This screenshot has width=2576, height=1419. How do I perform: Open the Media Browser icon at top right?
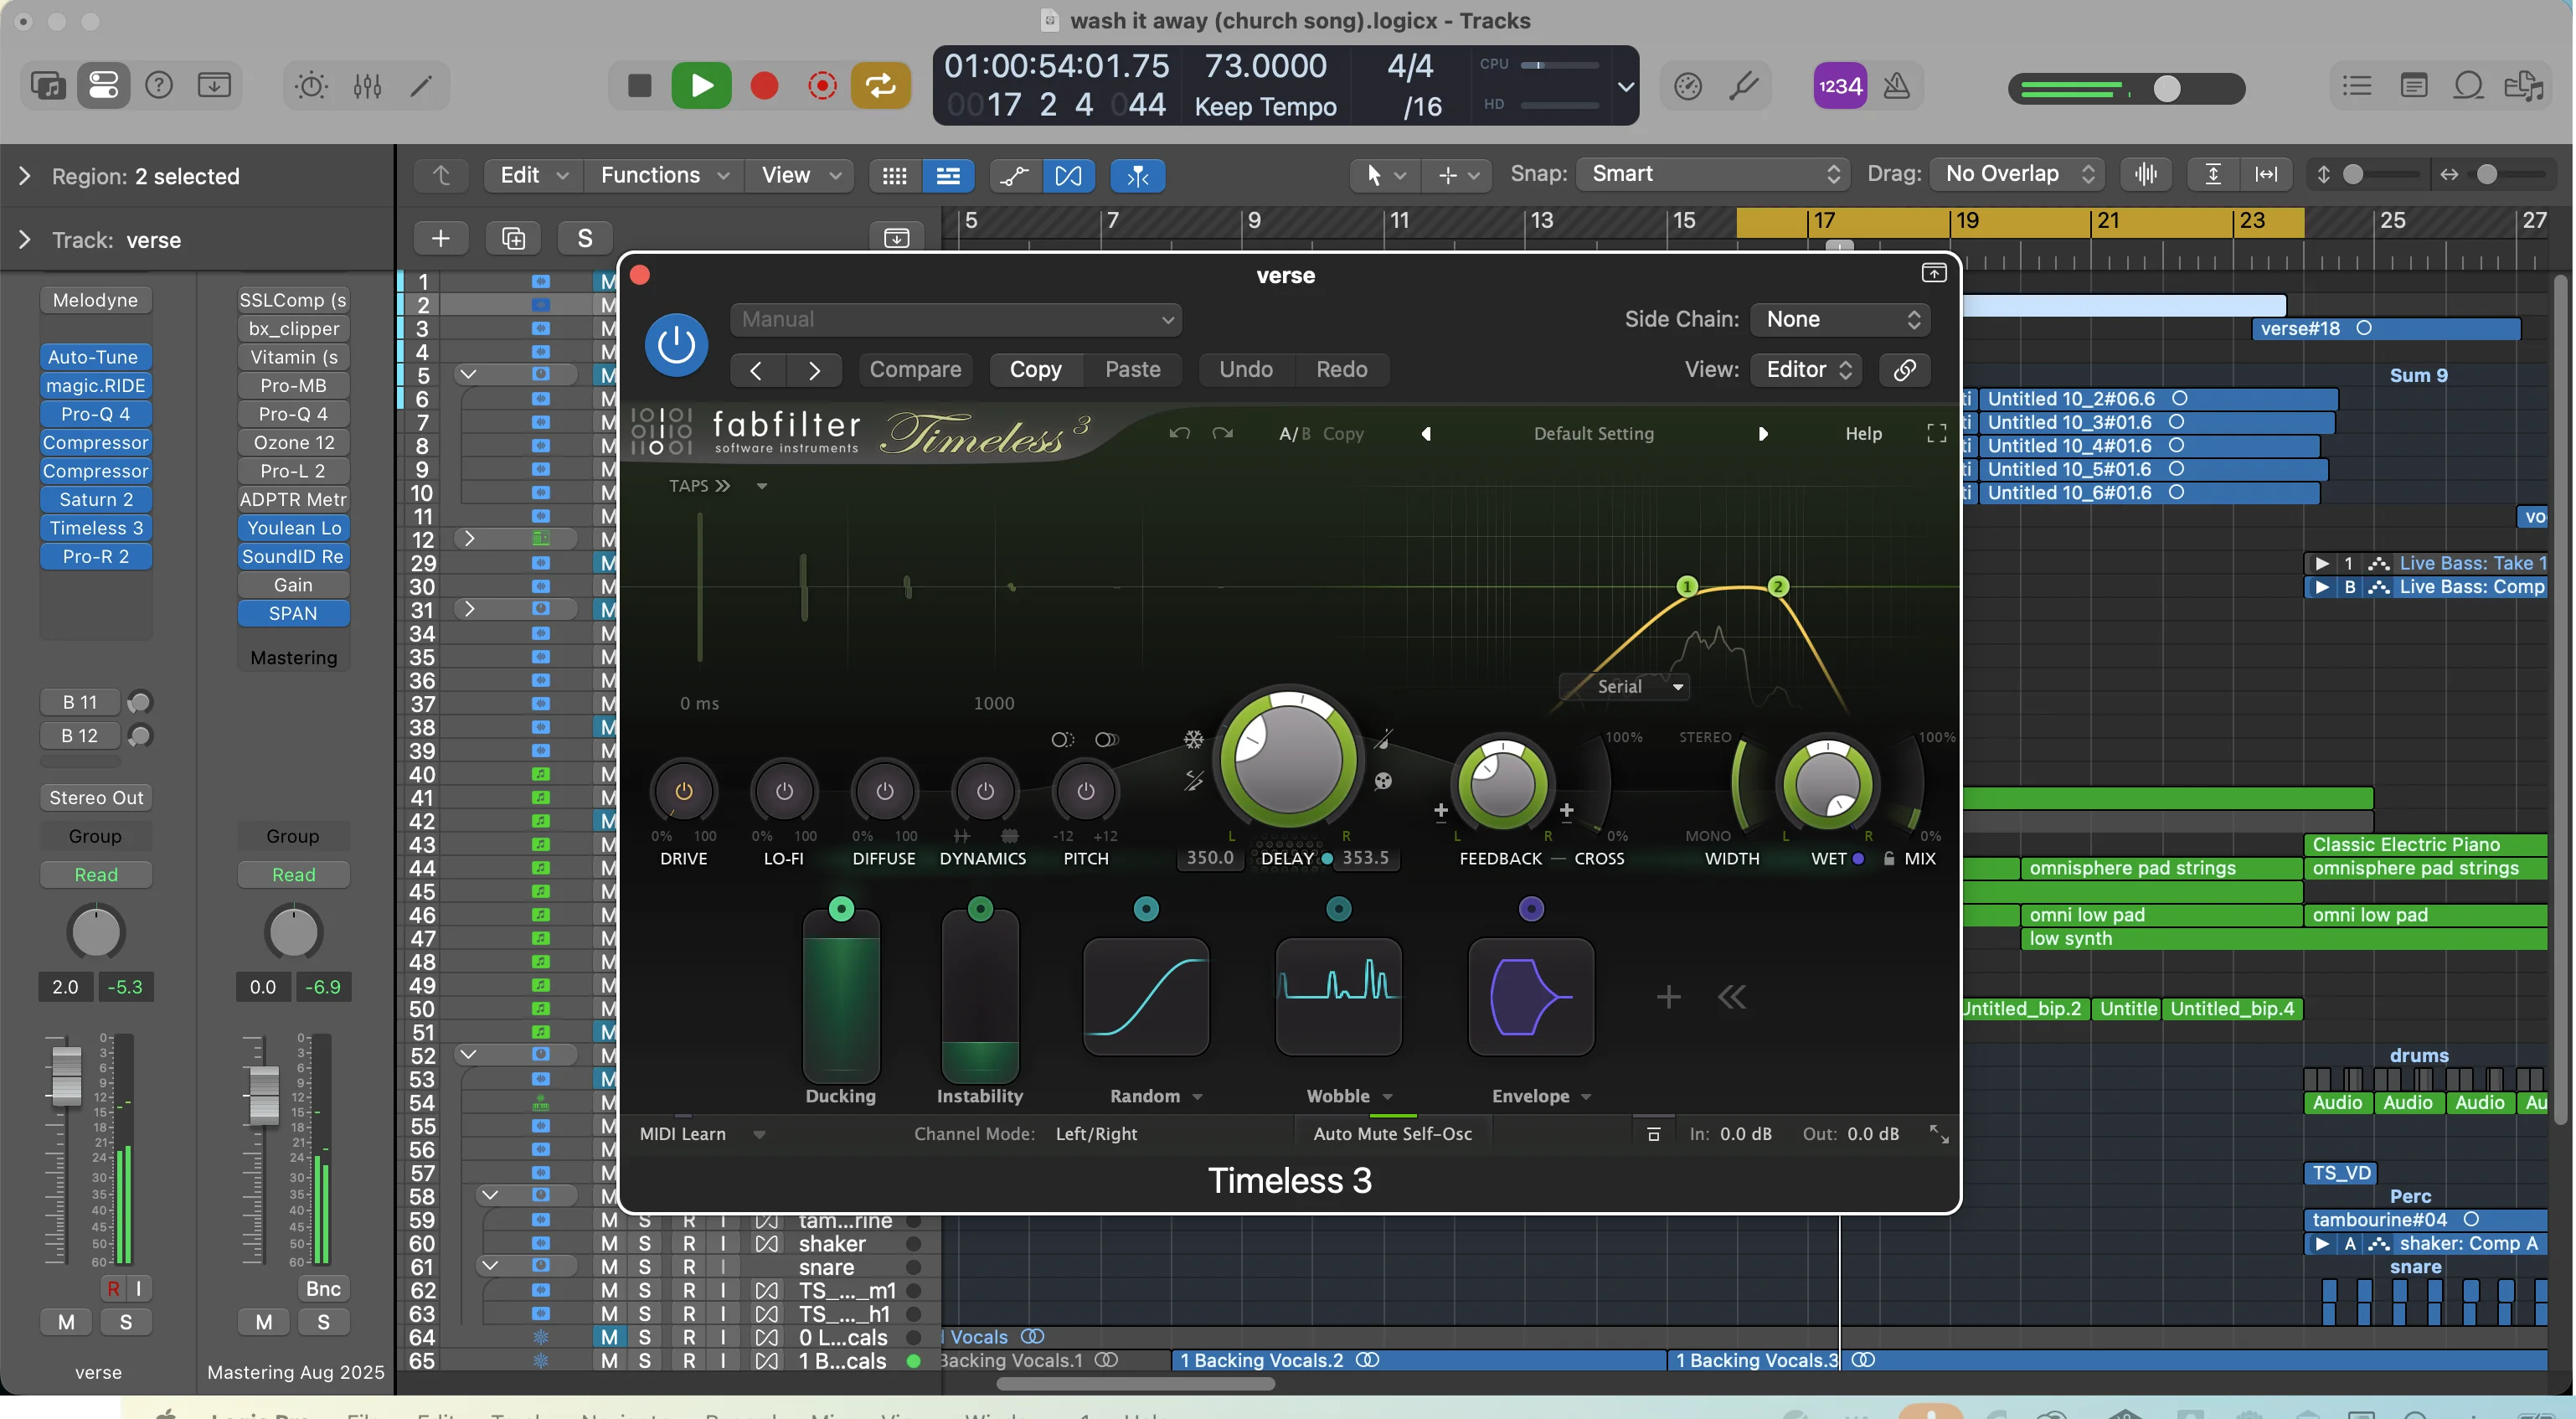pos(2529,87)
